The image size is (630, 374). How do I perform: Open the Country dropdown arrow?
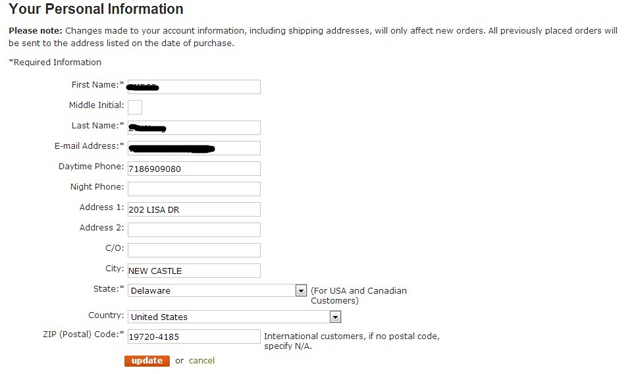335,317
